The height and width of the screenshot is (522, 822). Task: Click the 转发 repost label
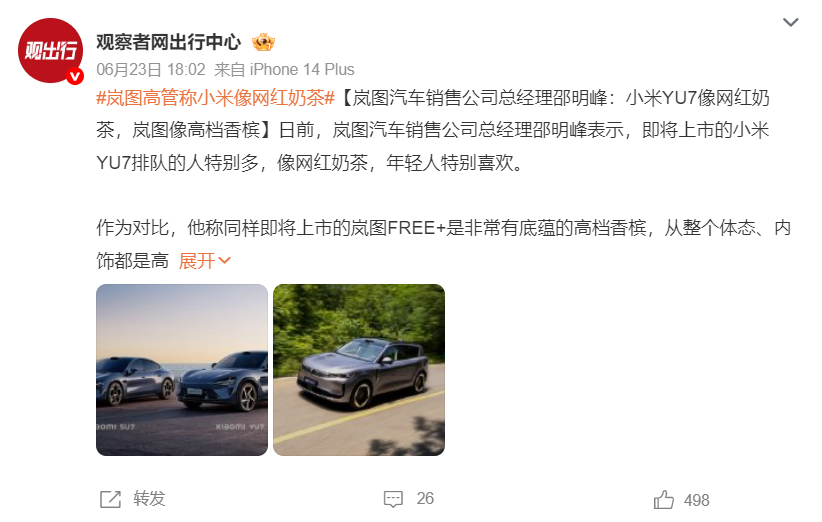coord(149,498)
